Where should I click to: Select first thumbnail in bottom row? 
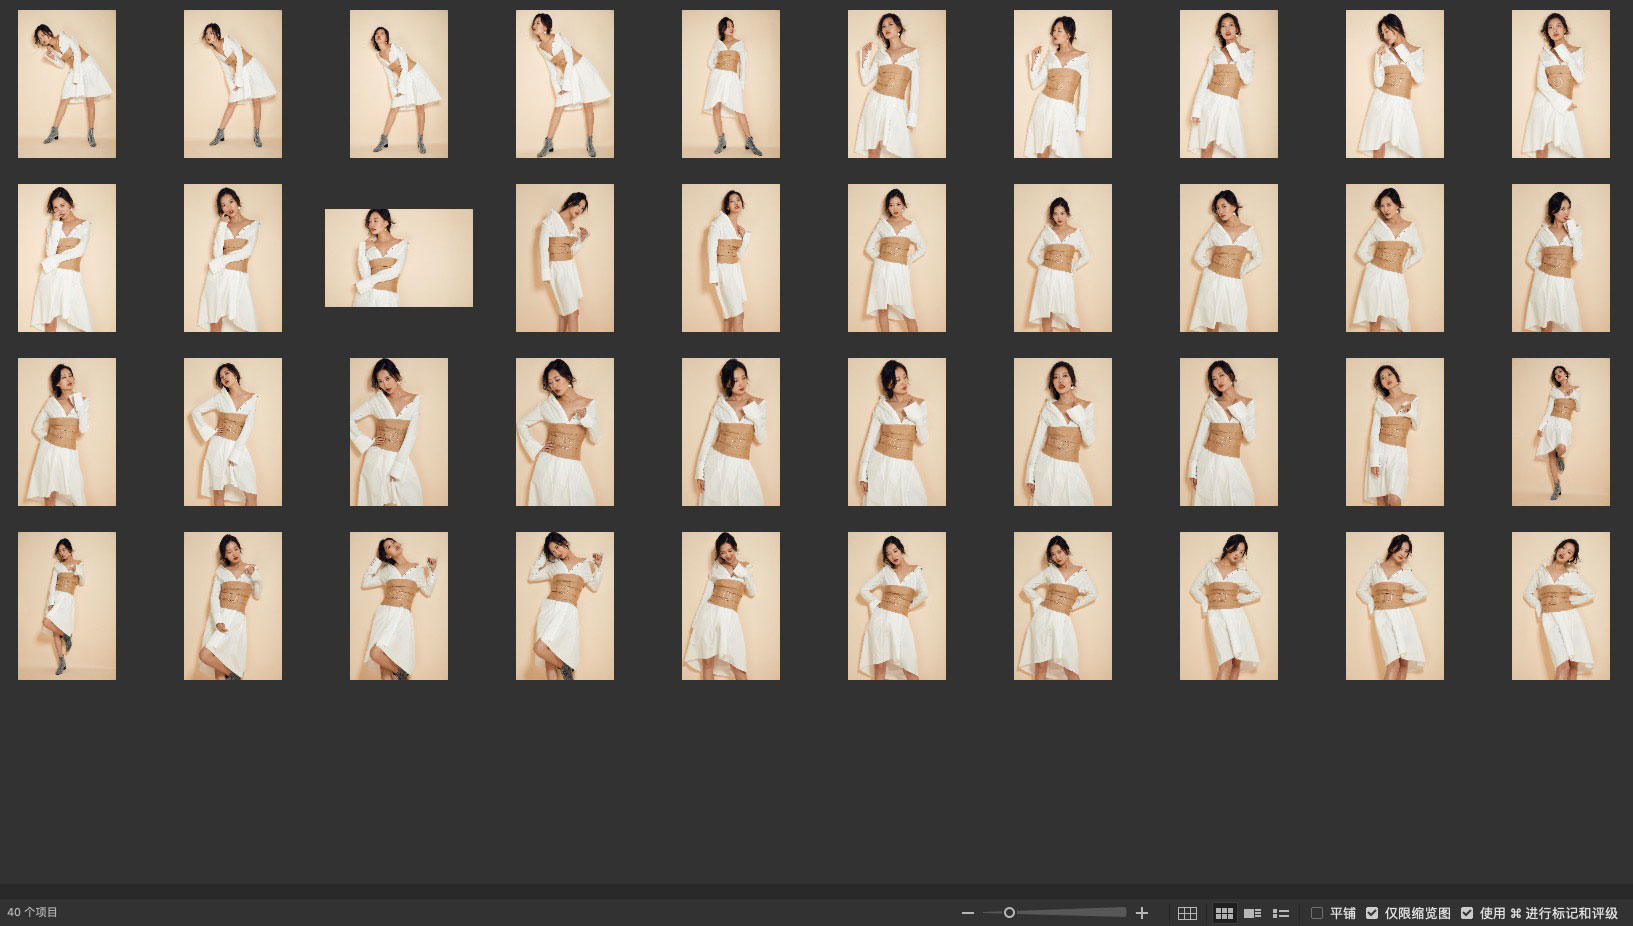click(67, 606)
